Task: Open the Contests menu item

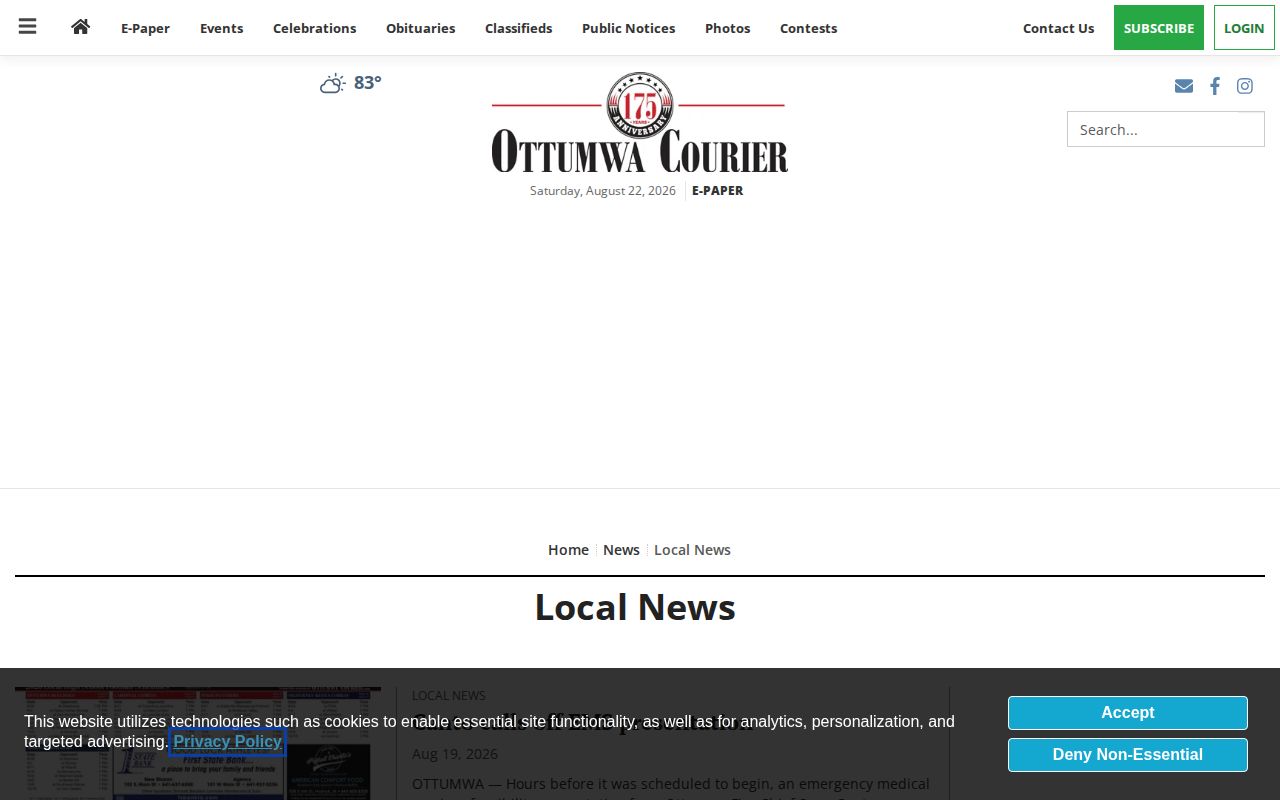Action: [808, 28]
